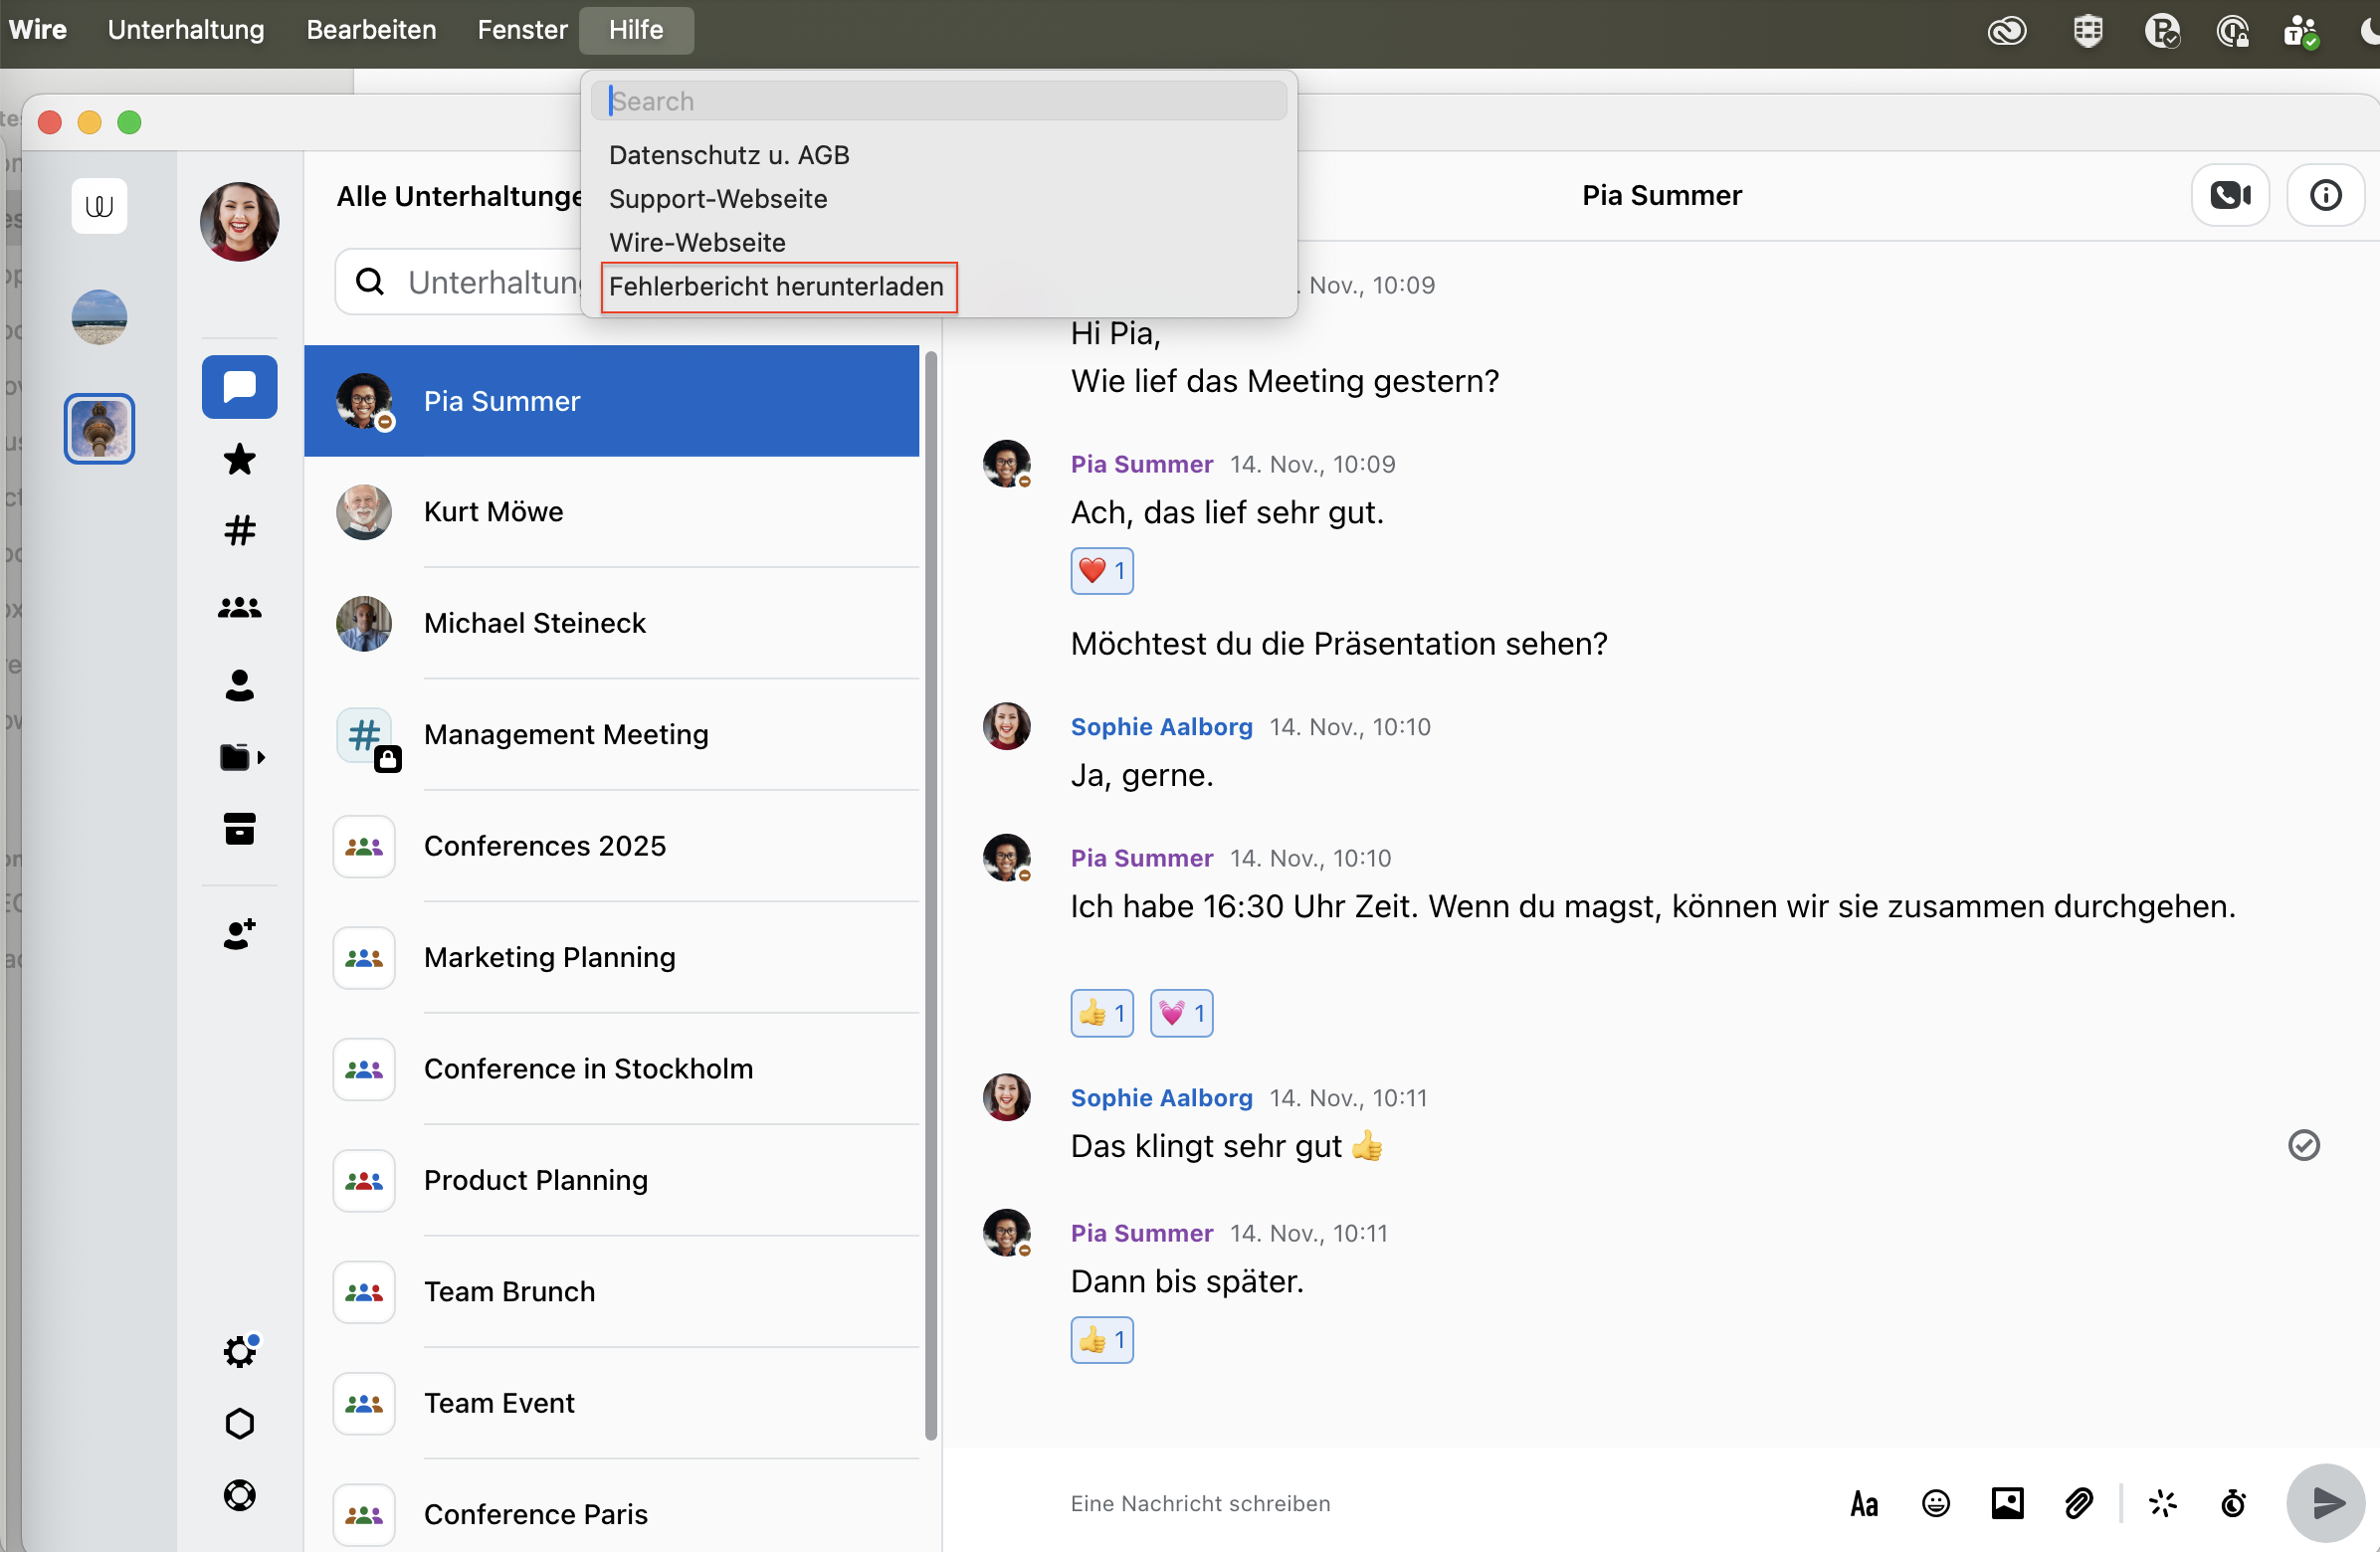The height and width of the screenshot is (1552, 2380).
Task: Switch to the beach-photo account avatar
Action: coord(99,318)
